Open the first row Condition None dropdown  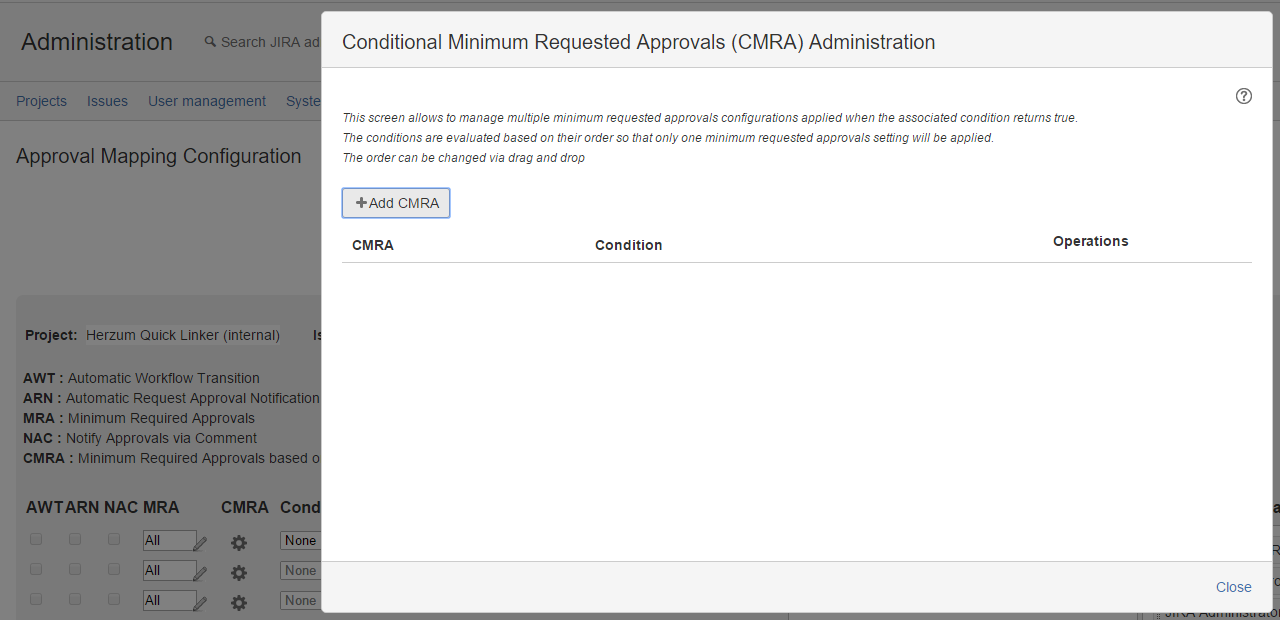[x=300, y=541]
